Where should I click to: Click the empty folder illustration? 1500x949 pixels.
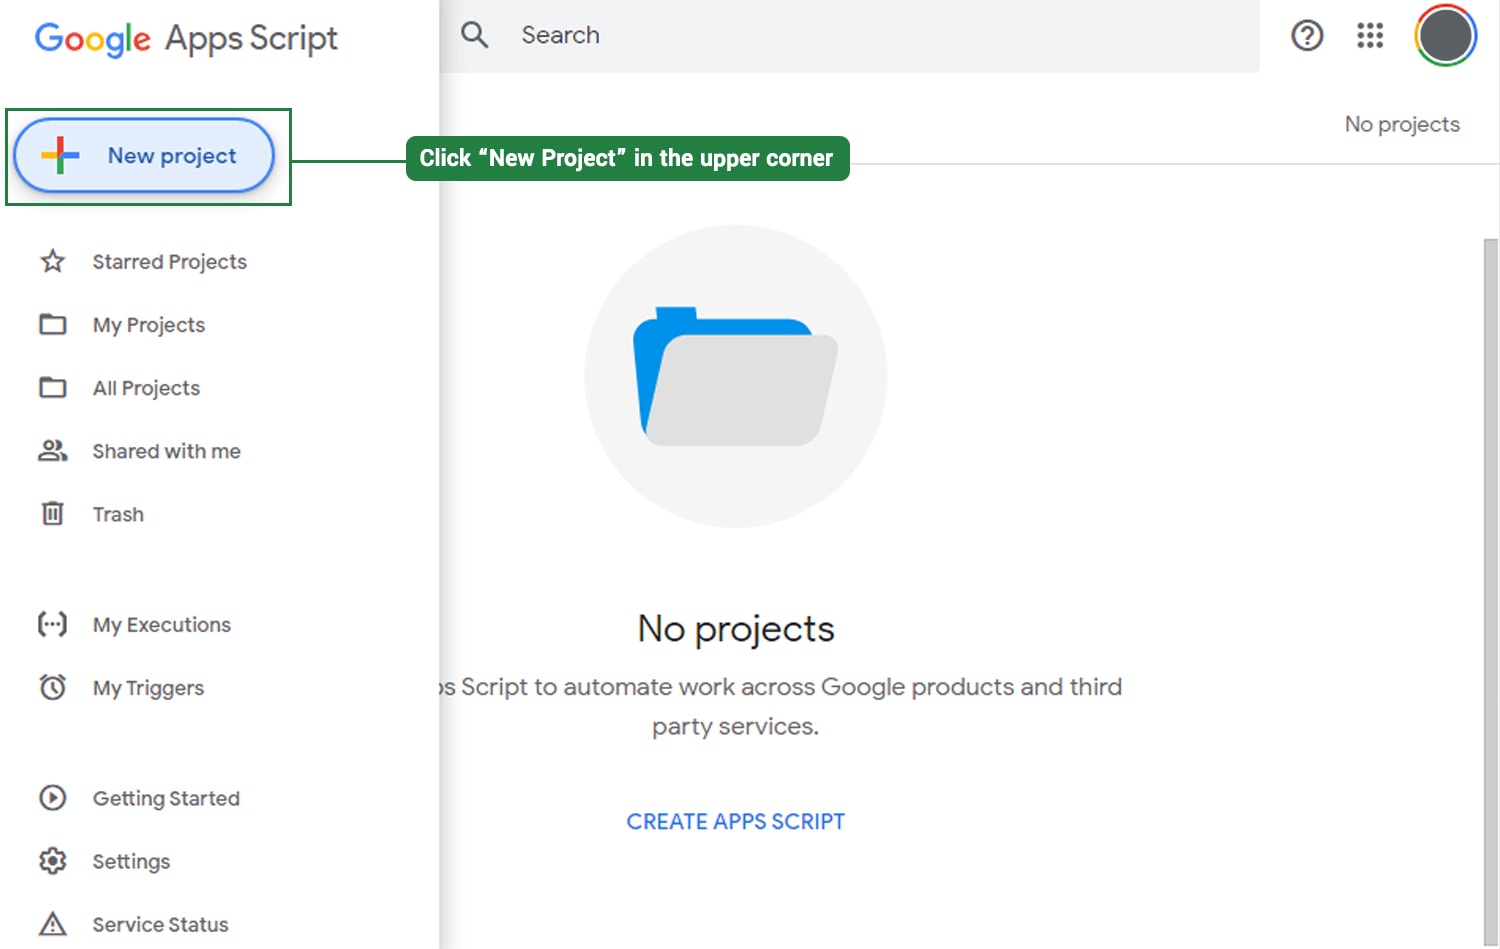(735, 375)
